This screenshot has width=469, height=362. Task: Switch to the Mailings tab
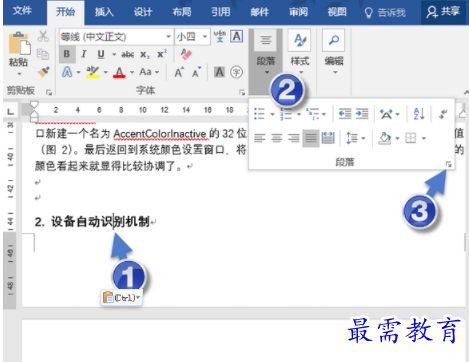260,12
